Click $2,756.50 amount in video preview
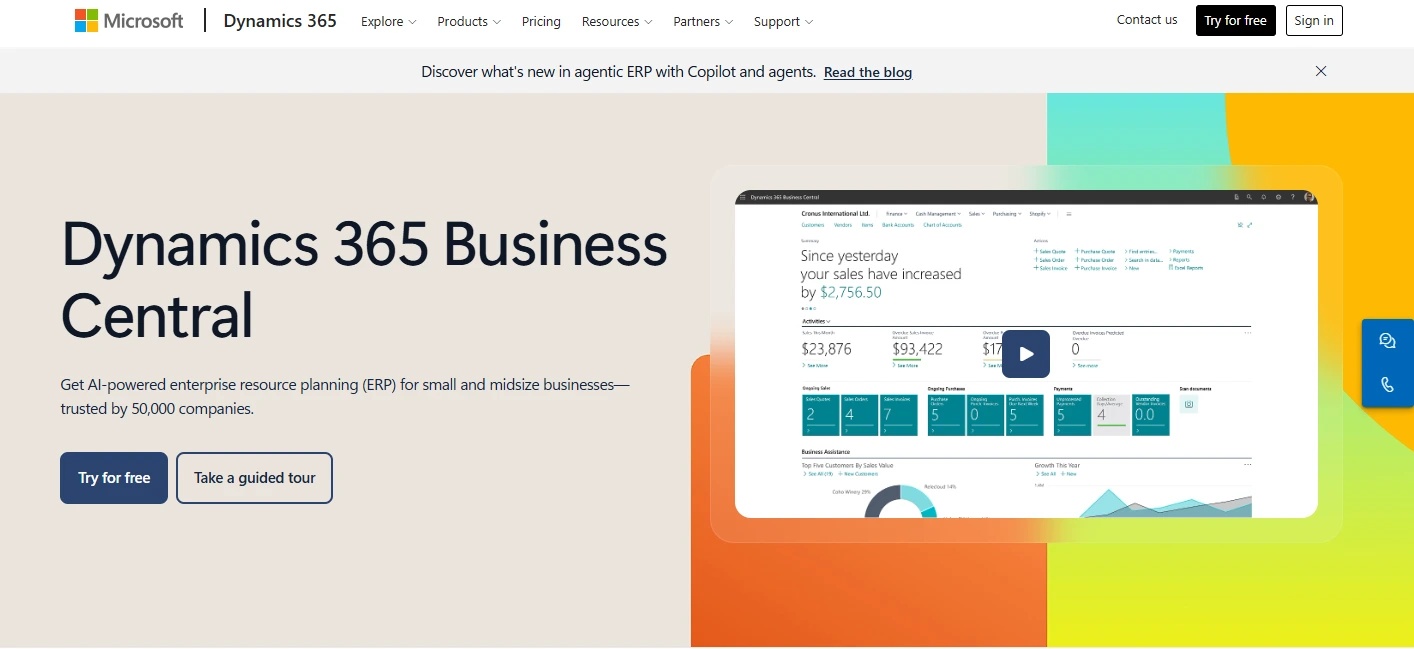1414x649 pixels. point(851,292)
